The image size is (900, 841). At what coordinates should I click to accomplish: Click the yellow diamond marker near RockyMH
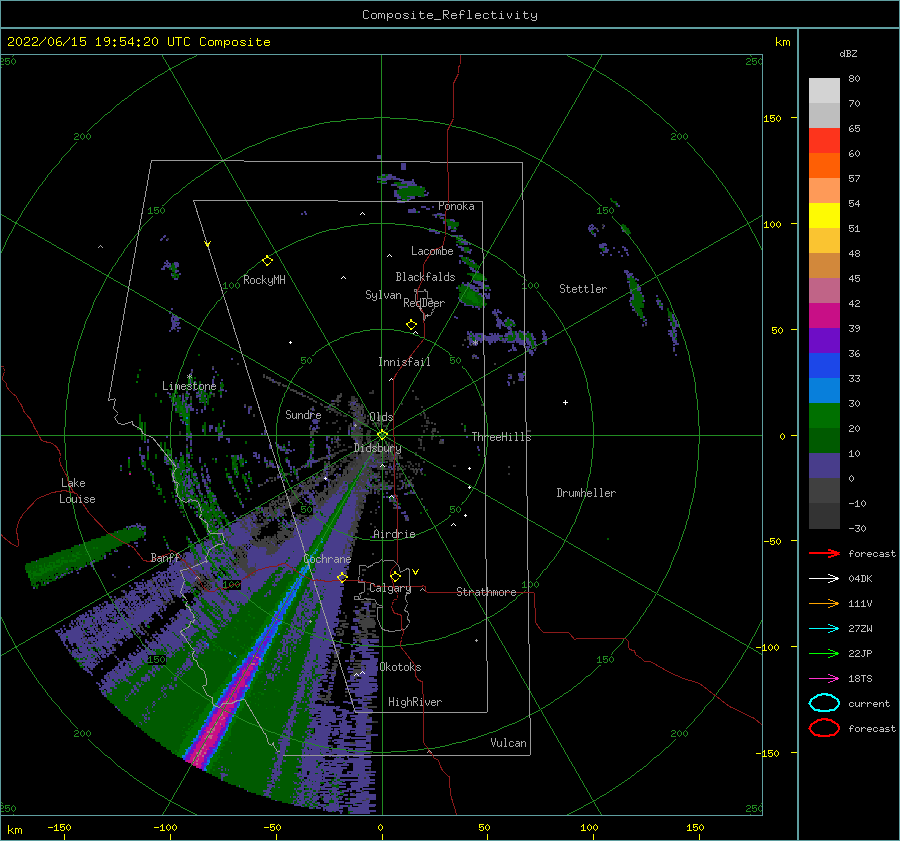[x=267, y=261]
